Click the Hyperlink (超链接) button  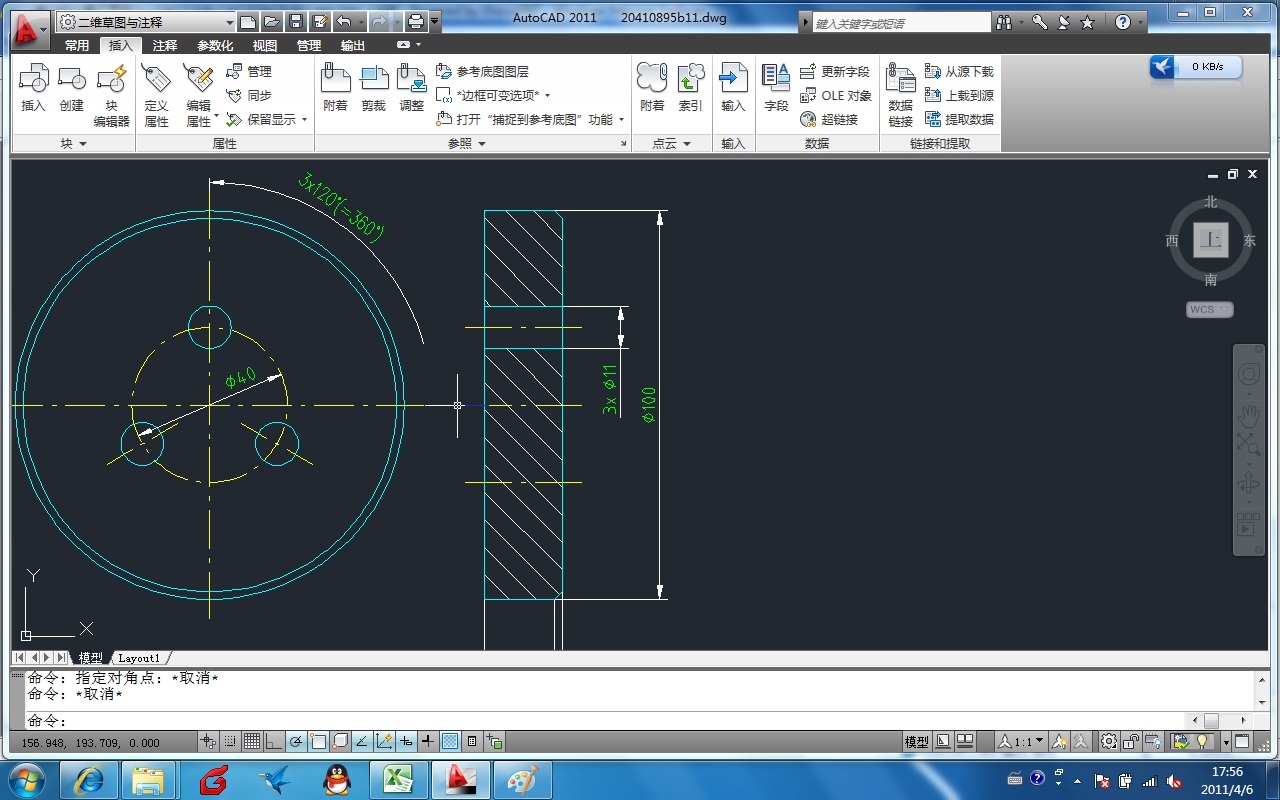(830, 119)
